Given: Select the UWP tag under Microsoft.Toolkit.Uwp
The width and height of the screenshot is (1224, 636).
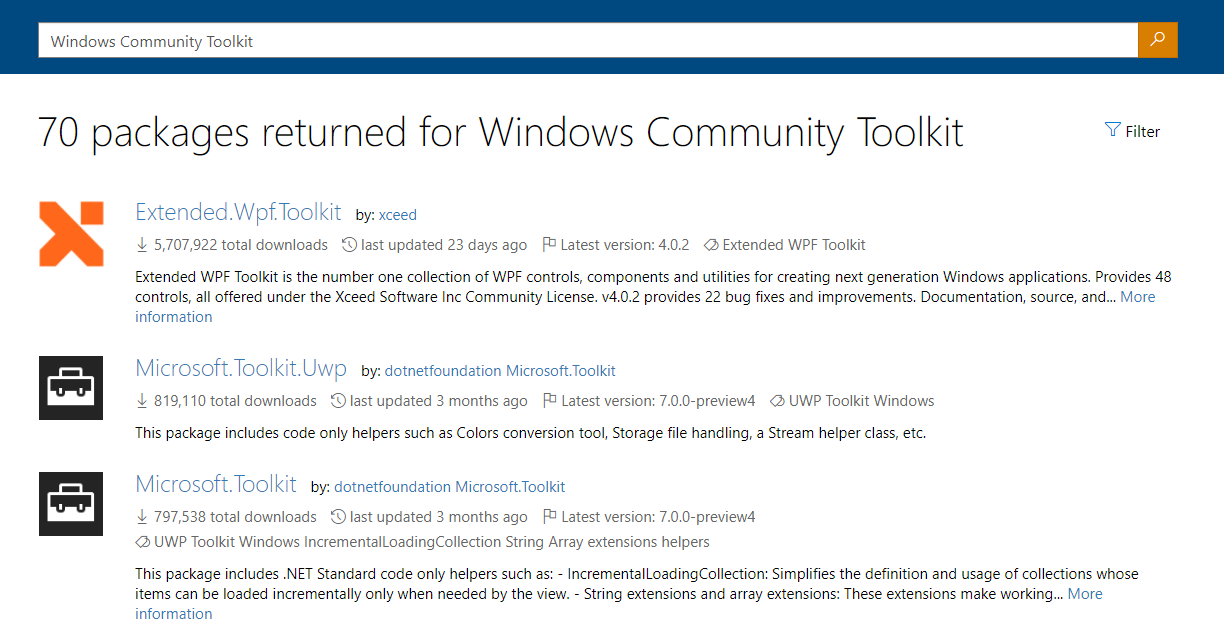Looking at the screenshot, I should (805, 401).
